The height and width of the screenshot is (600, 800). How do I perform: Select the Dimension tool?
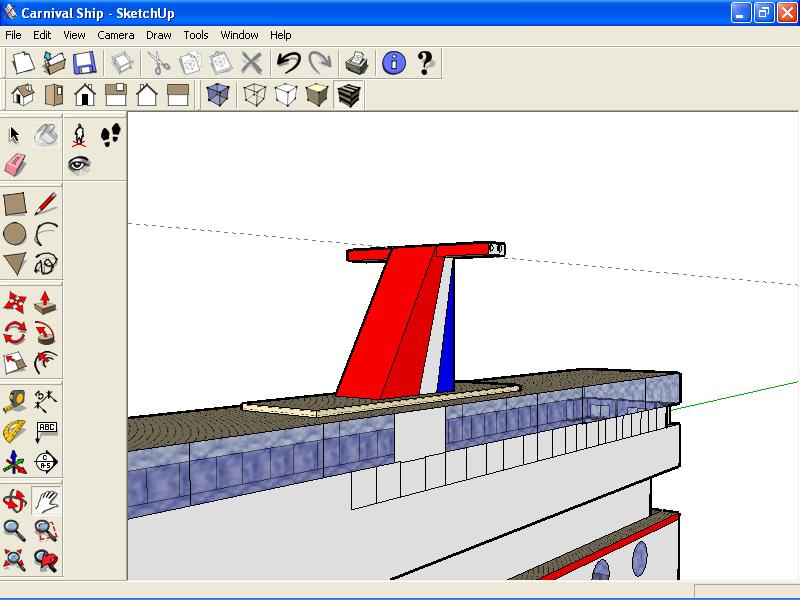point(46,401)
